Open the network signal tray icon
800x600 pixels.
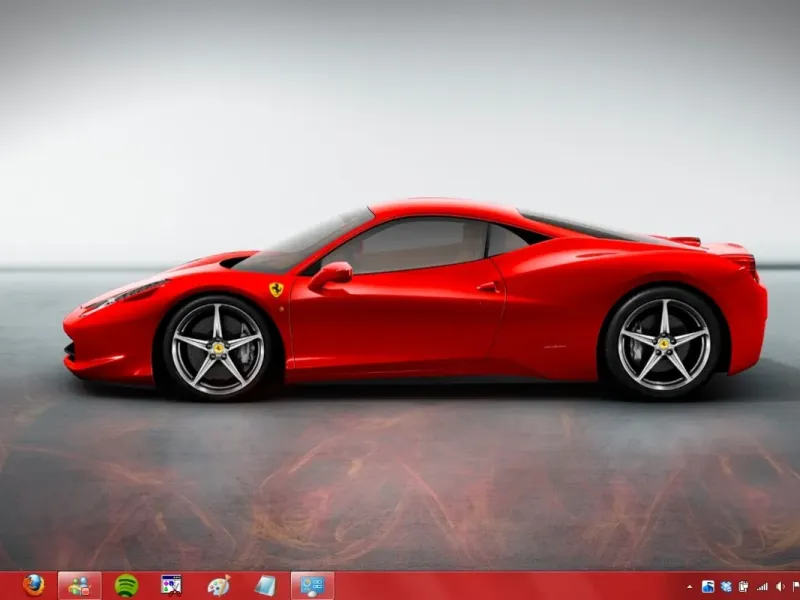tap(761, 586)
